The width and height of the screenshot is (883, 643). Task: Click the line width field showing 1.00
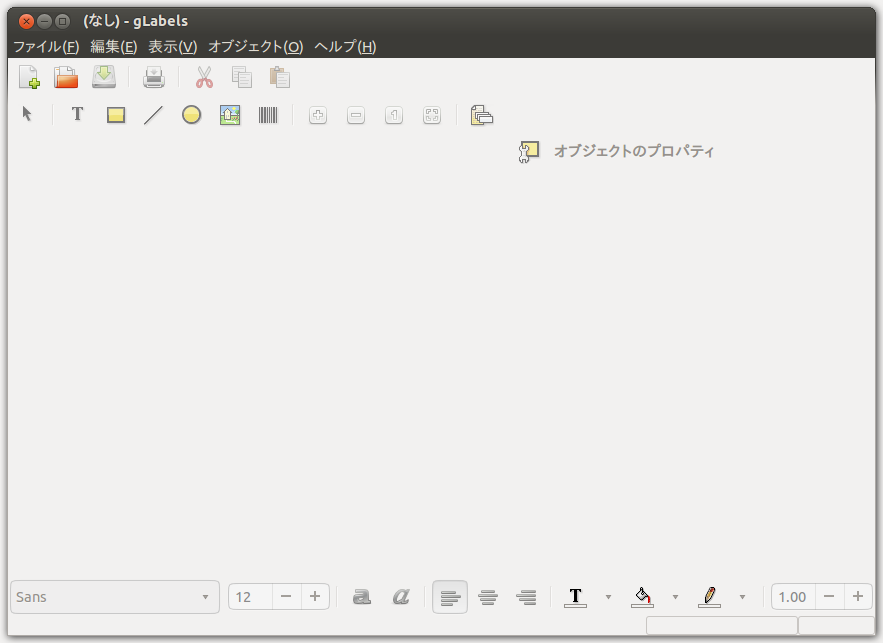[793, 597]
